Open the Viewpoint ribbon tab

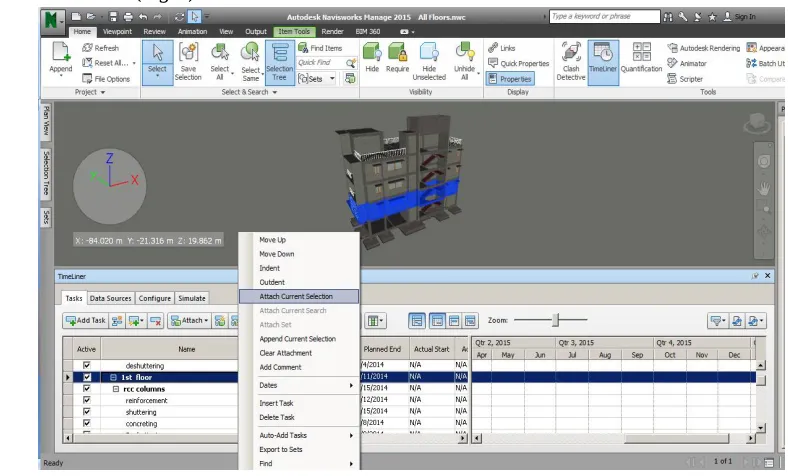click(117, 32)
